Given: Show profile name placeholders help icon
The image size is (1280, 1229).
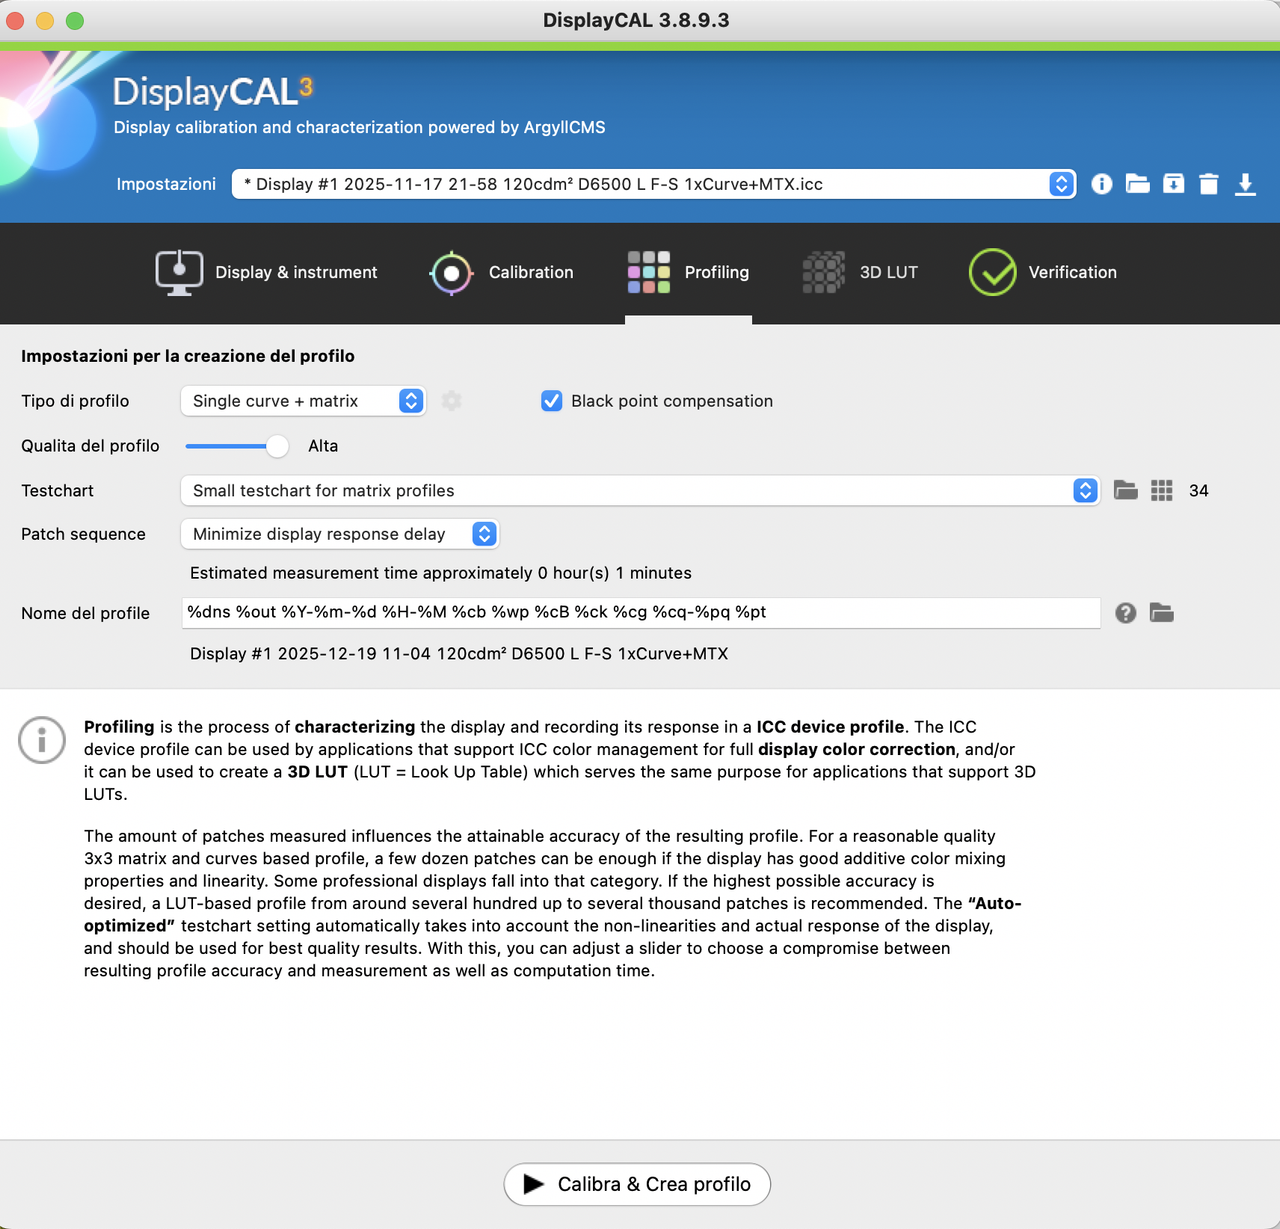Looking at the screenshot, I should click(1126, 613).
